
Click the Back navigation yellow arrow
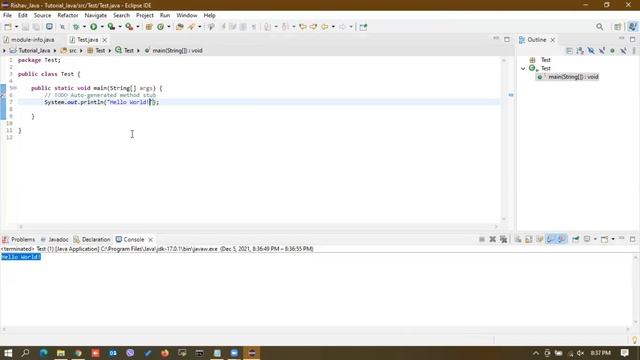tap(324, 27)
